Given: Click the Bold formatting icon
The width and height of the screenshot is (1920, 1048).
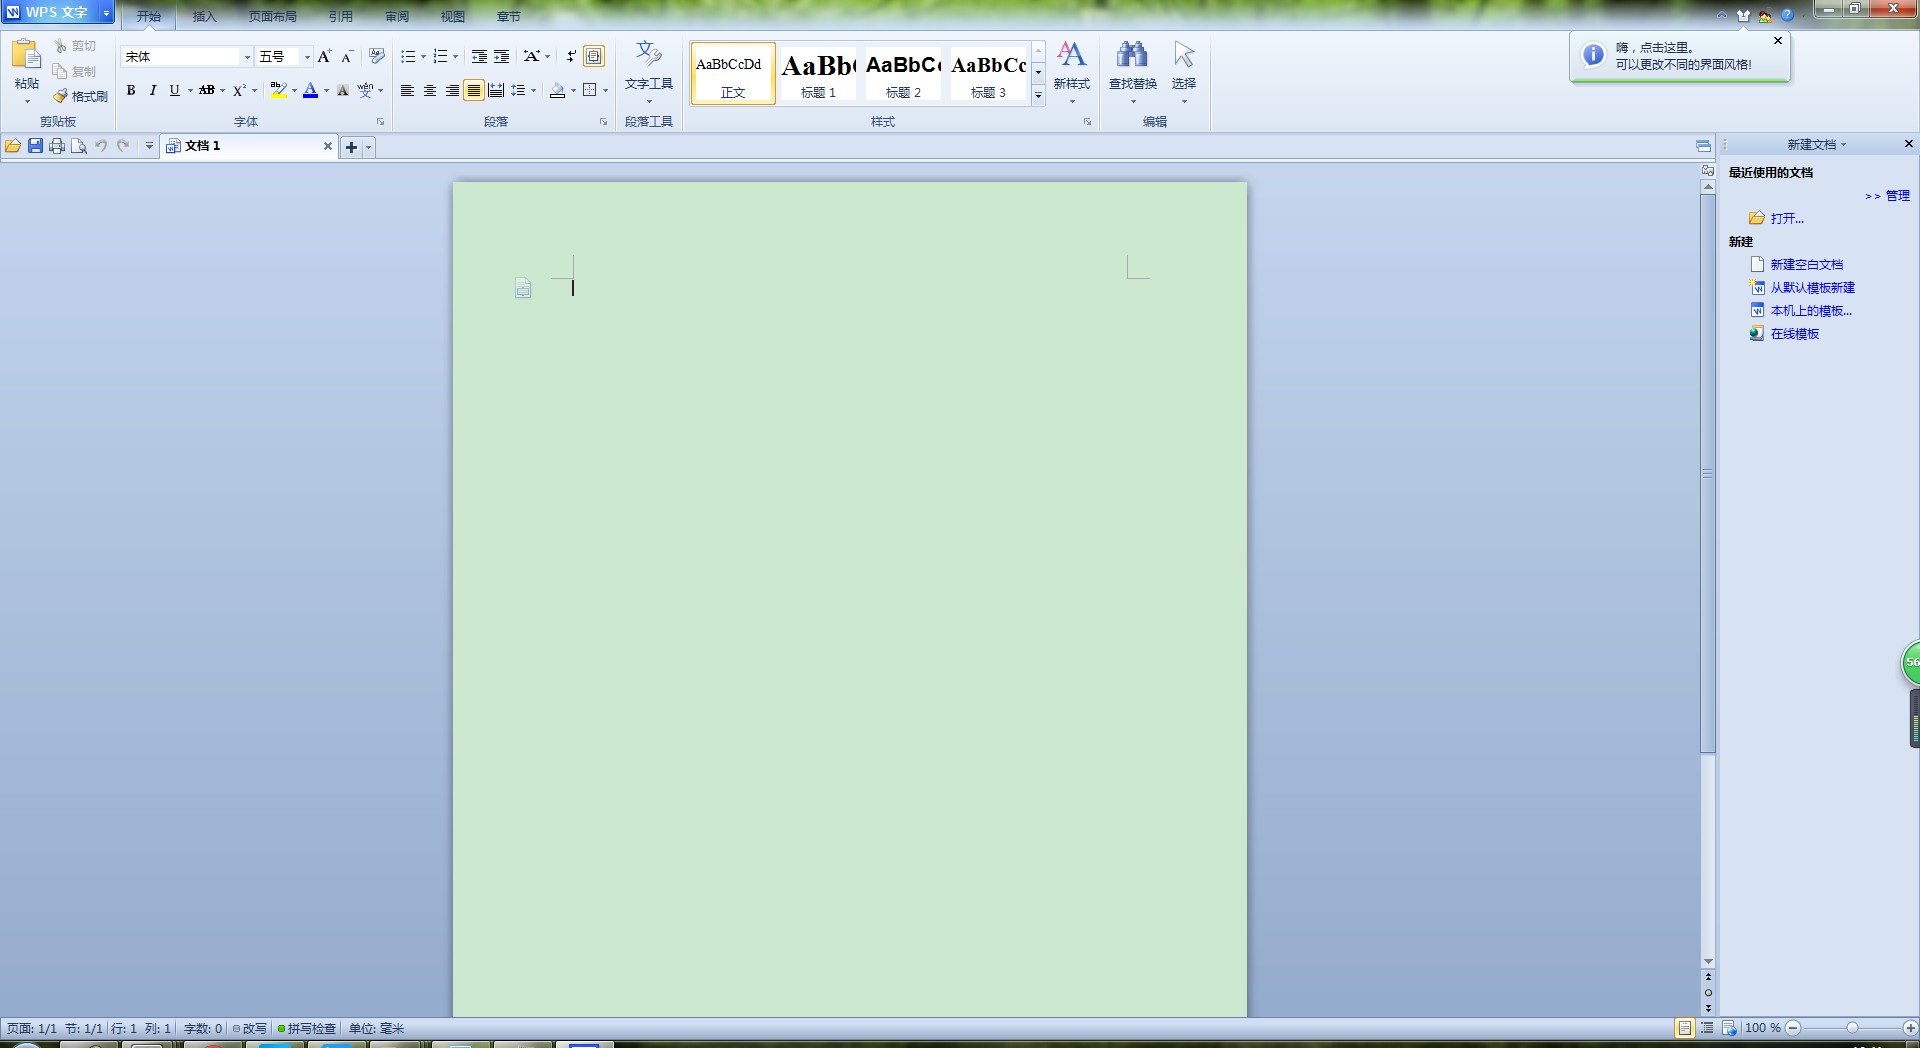Looking at the screenshot, I should pos(131,91).
